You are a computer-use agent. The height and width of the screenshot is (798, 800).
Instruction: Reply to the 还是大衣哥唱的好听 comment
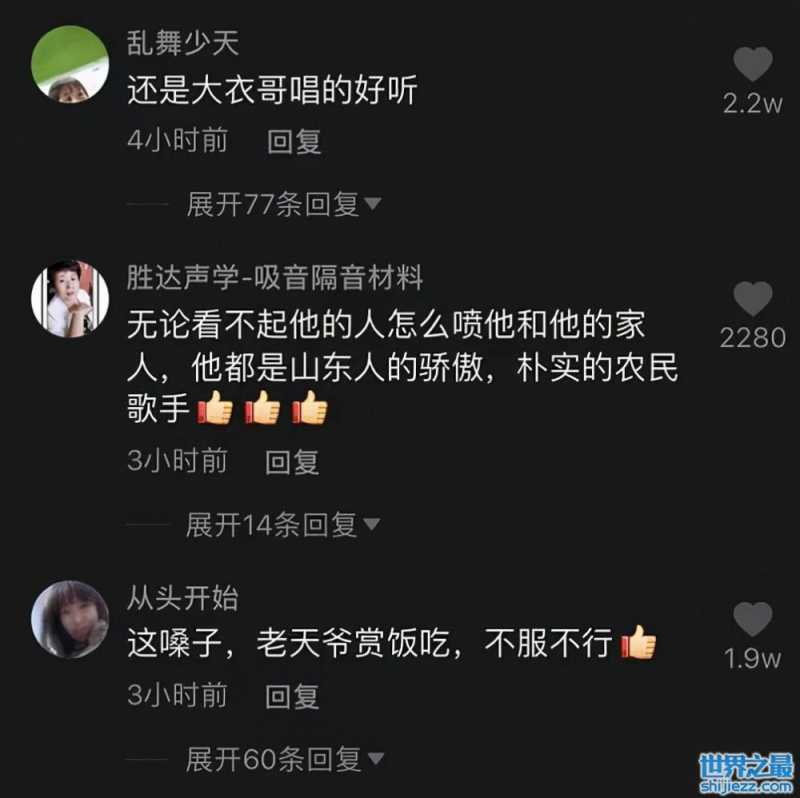294,141
